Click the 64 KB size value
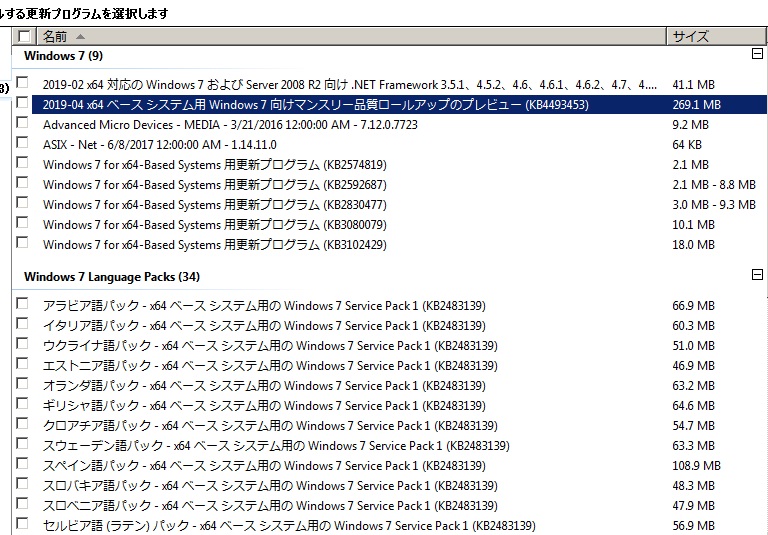Image resolution: width=768 pixels, height=535 pixels. click(687, 145)
